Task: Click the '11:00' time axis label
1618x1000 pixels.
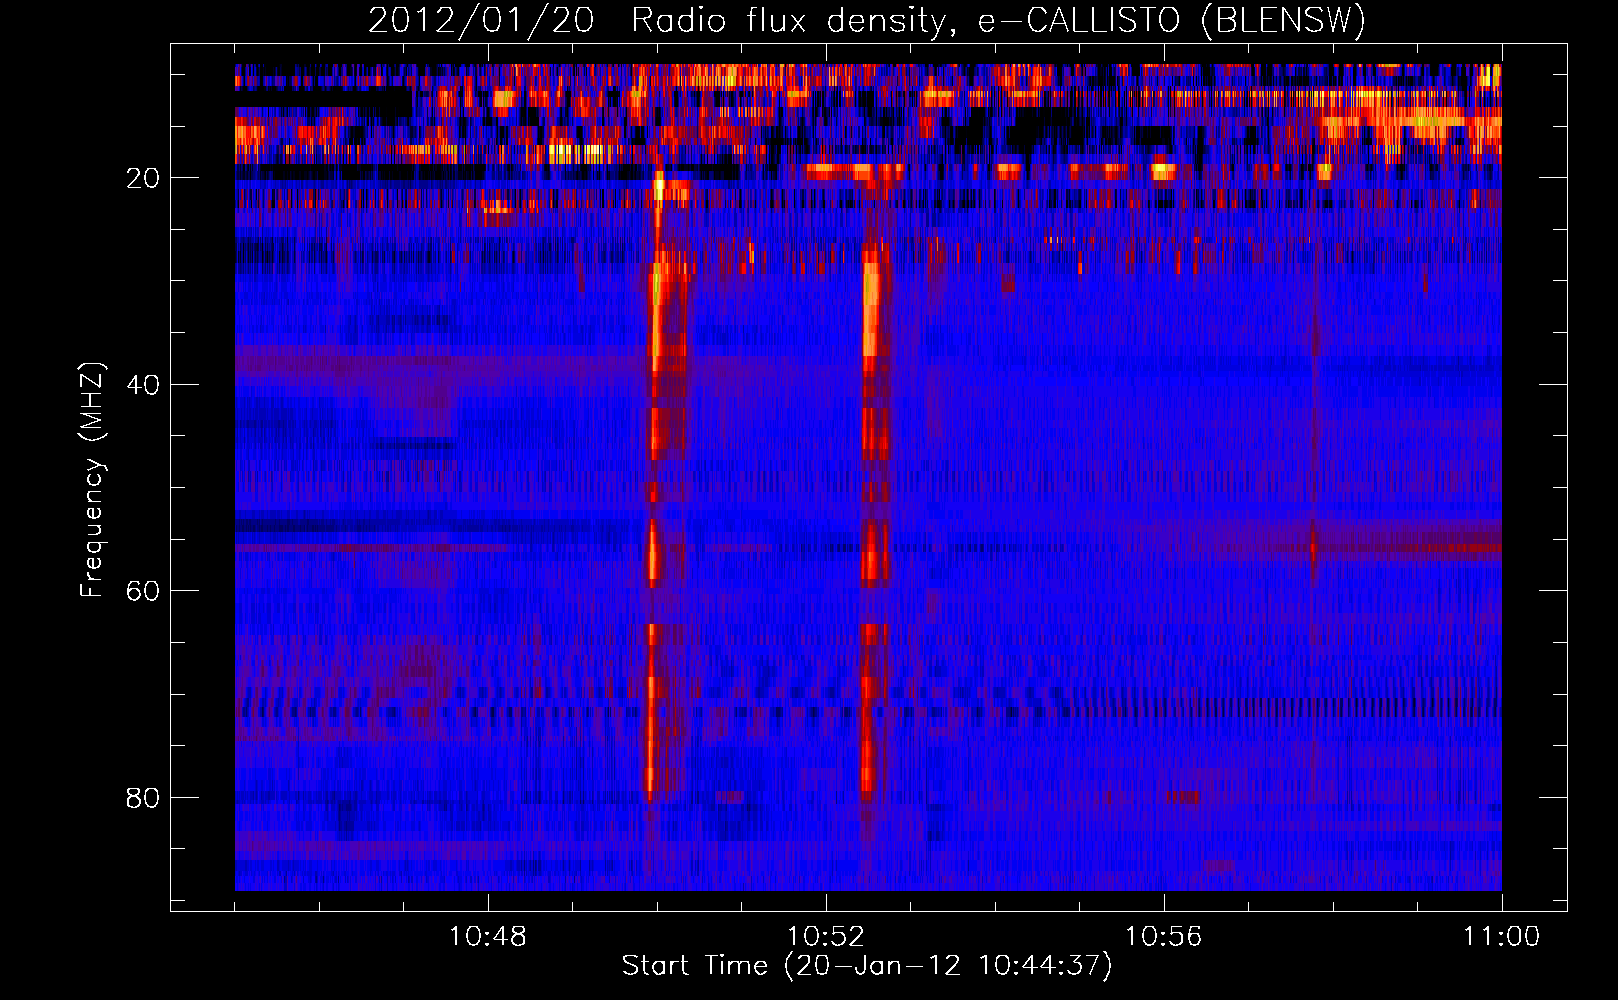Action: [x=1502, y=937]
